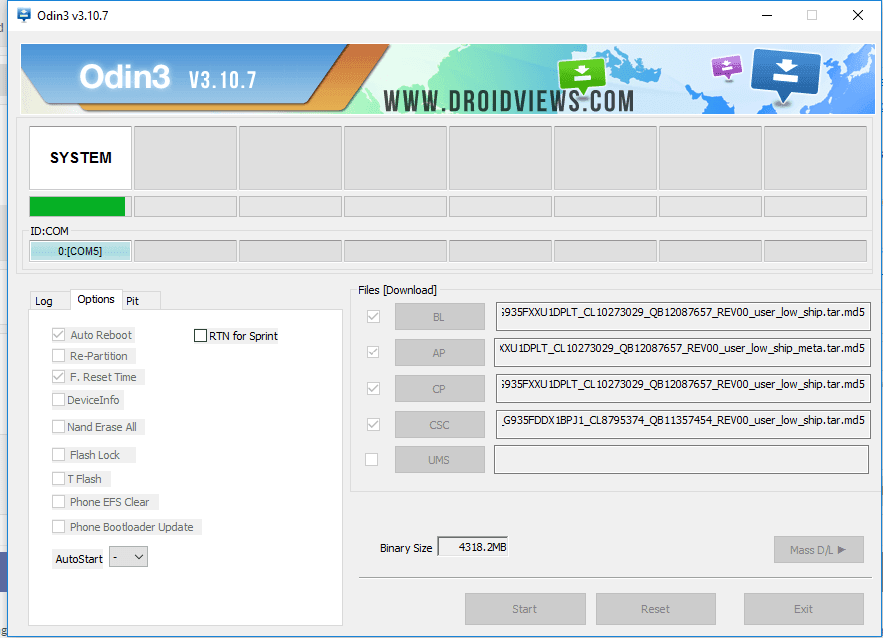Toggle the F. Reset Time checkbox
Viewport: 883px width, 638px height.
click(x=59, y=376)
